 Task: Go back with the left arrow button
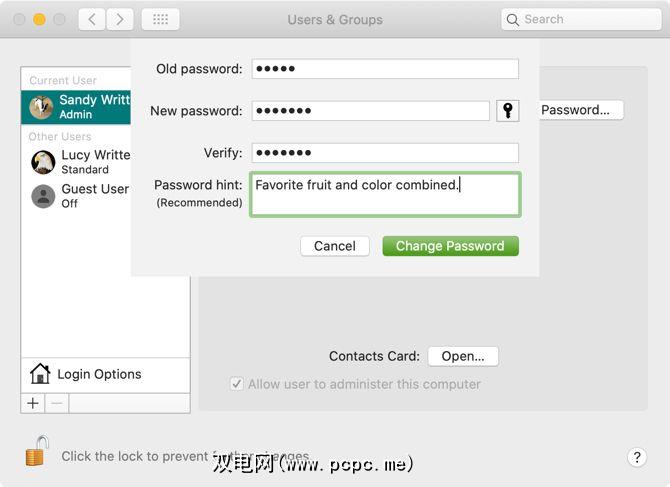coord(92,19)
